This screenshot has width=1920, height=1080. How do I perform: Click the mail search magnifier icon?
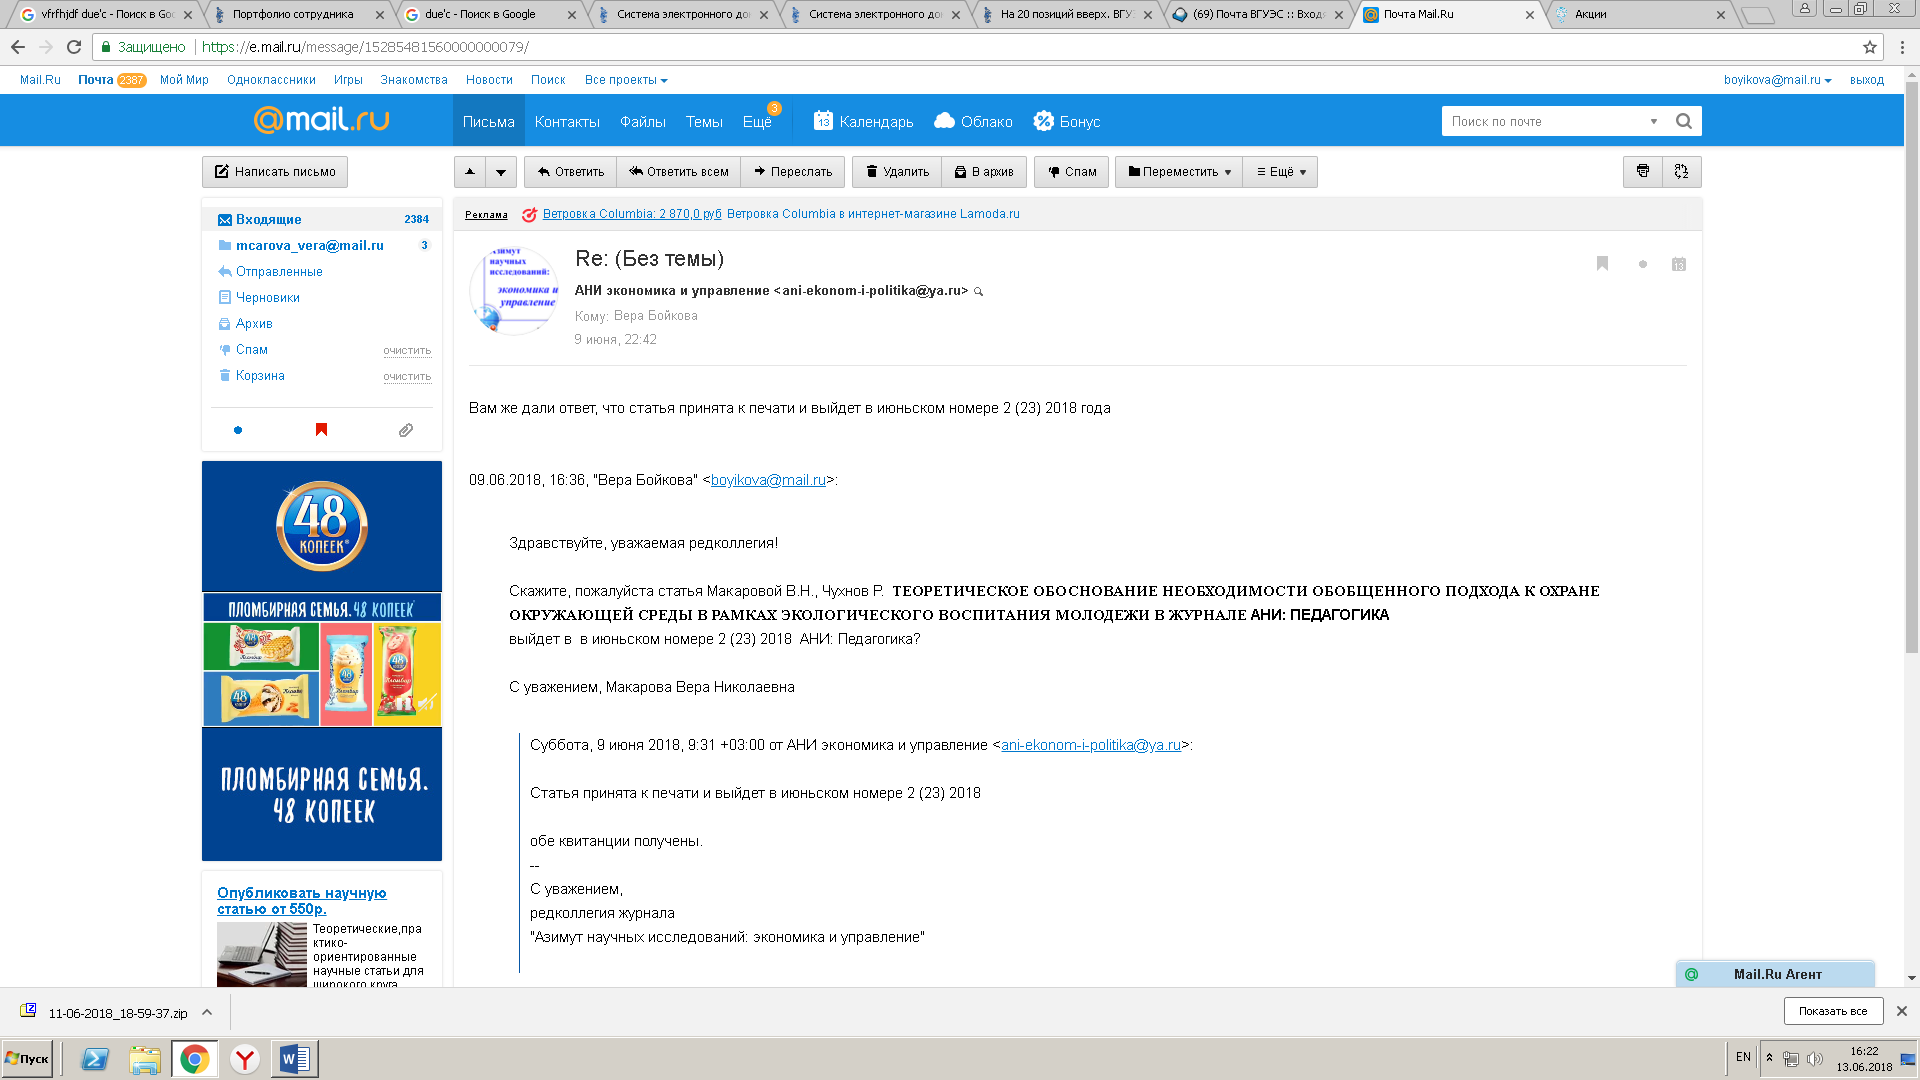[1684, 121]
